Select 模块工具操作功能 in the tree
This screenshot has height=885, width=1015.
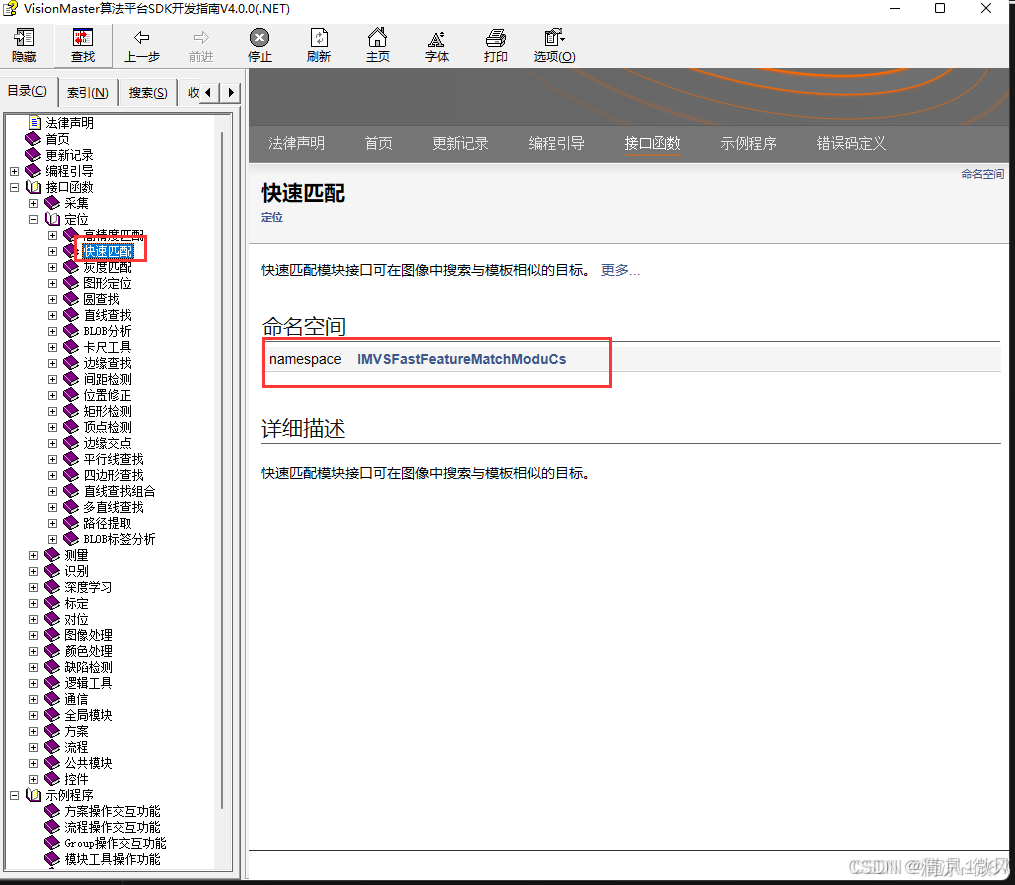pyautogui.click(x=112, y=858)
